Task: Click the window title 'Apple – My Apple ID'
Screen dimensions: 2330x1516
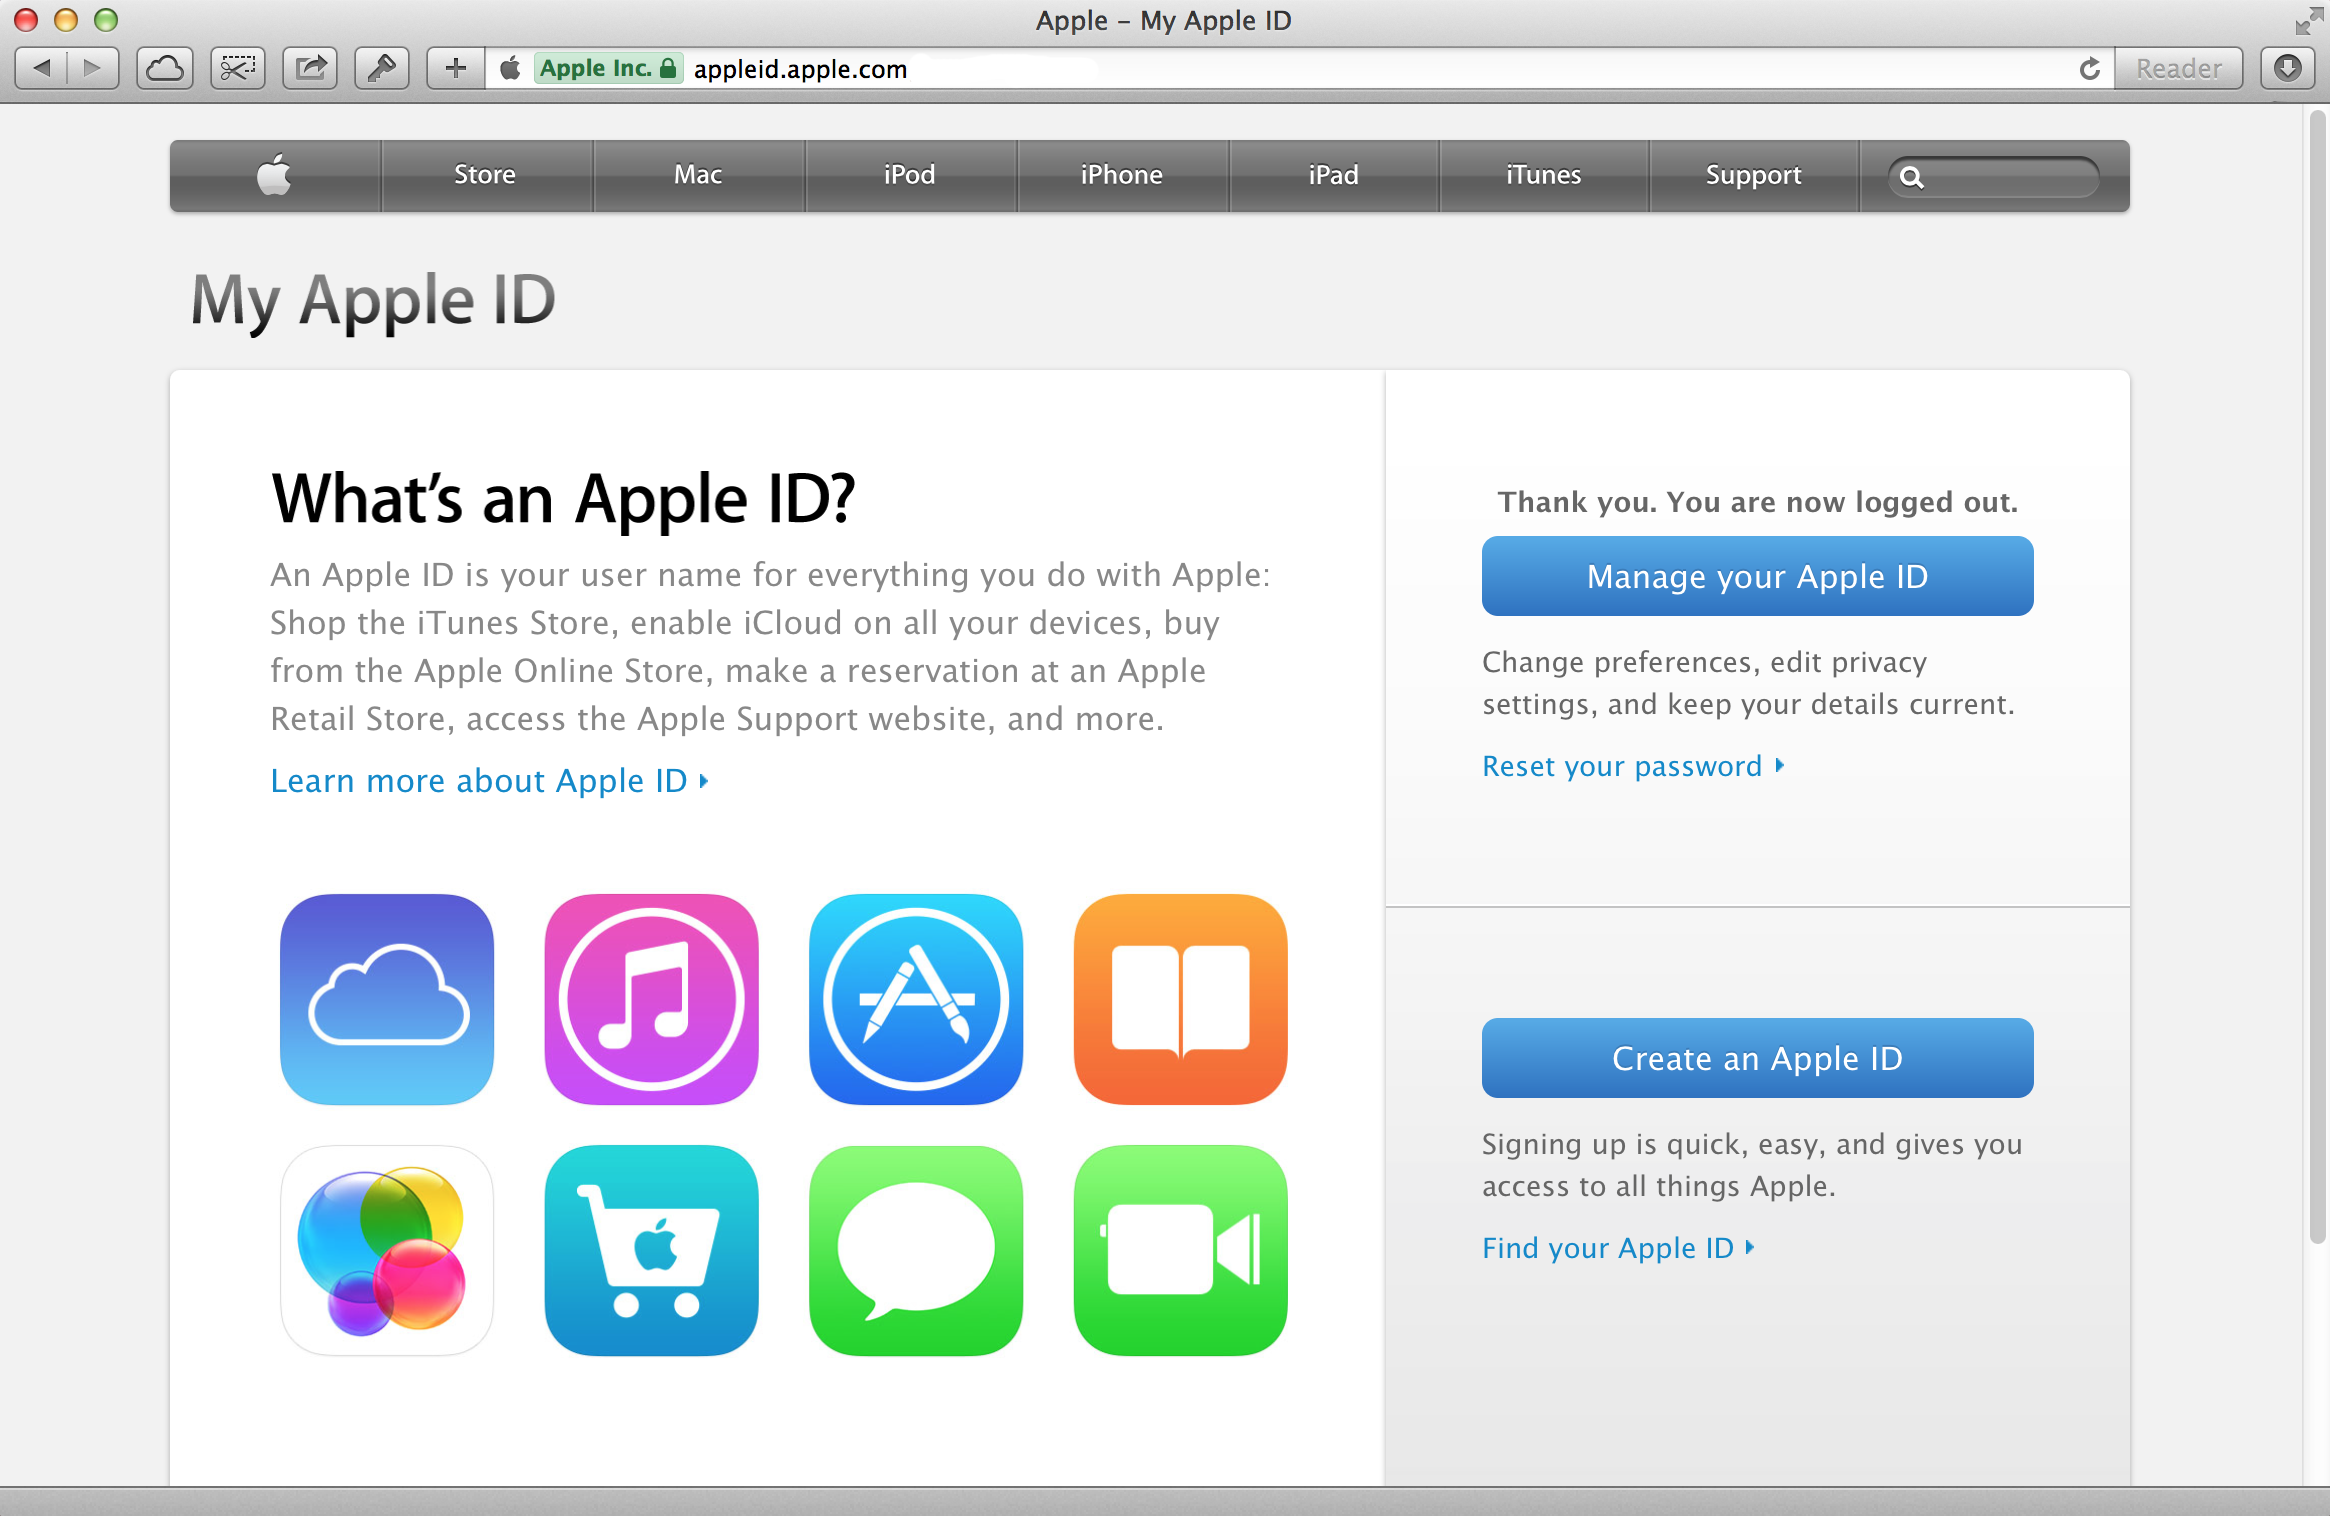Action: point(1164,20)
